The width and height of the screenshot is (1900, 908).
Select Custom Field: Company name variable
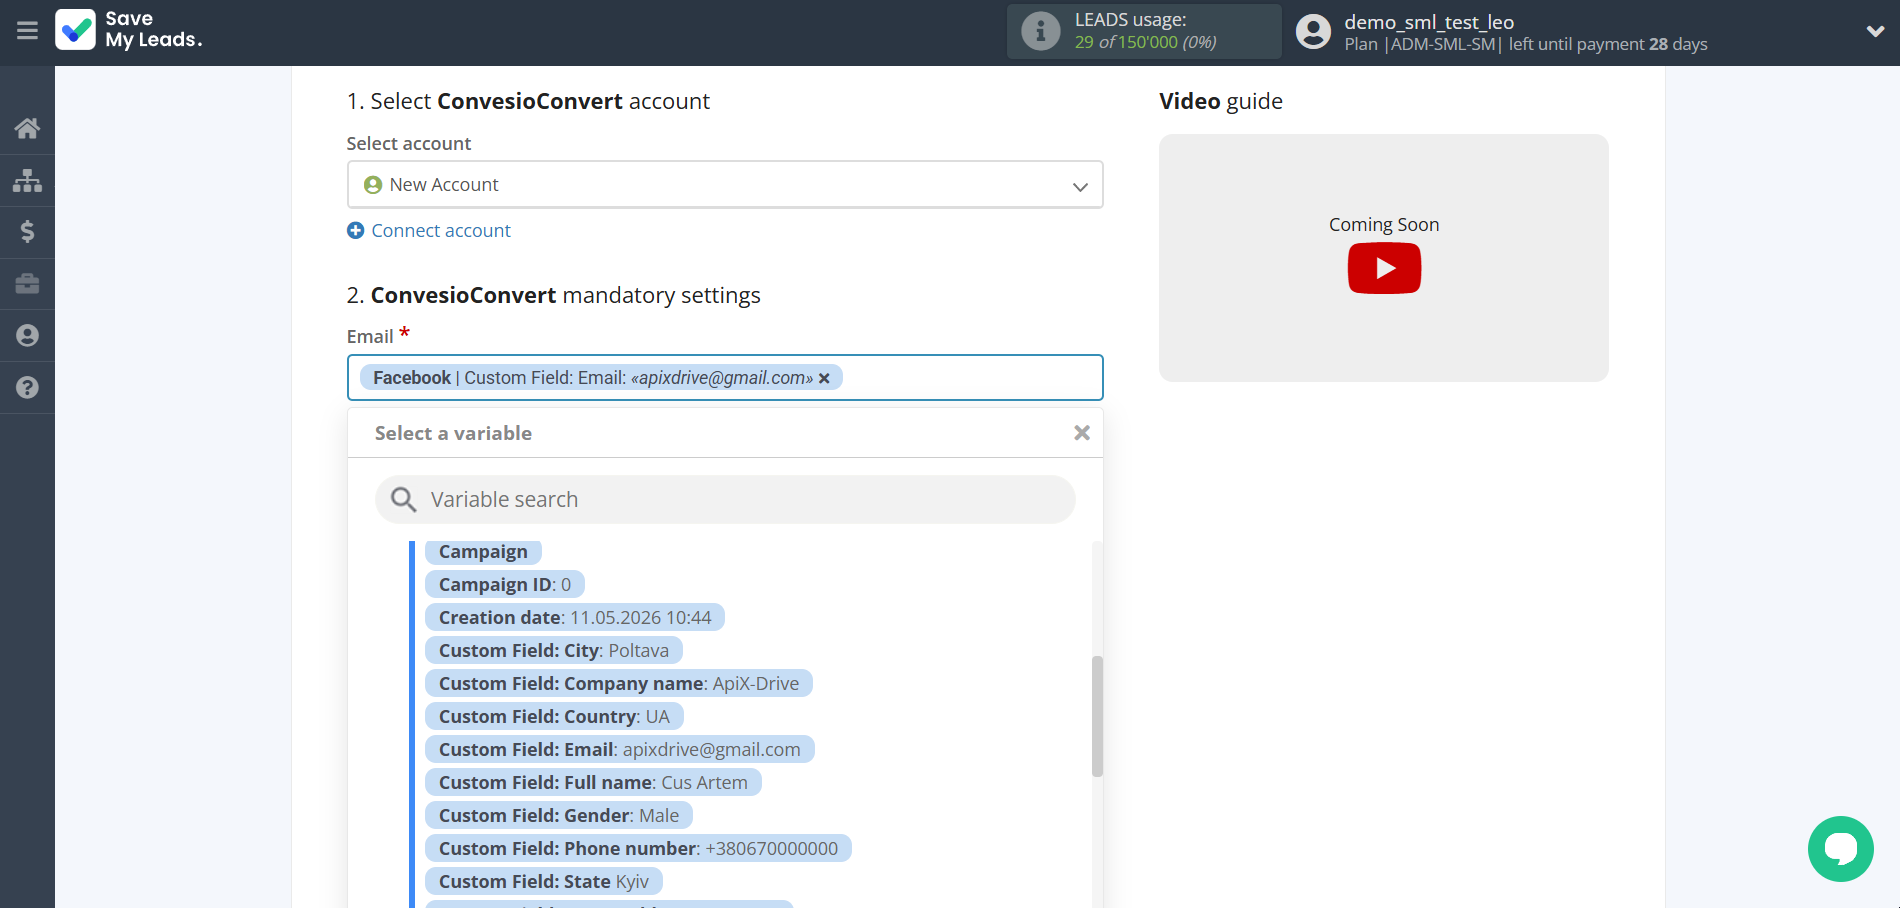tap(619, 684)
